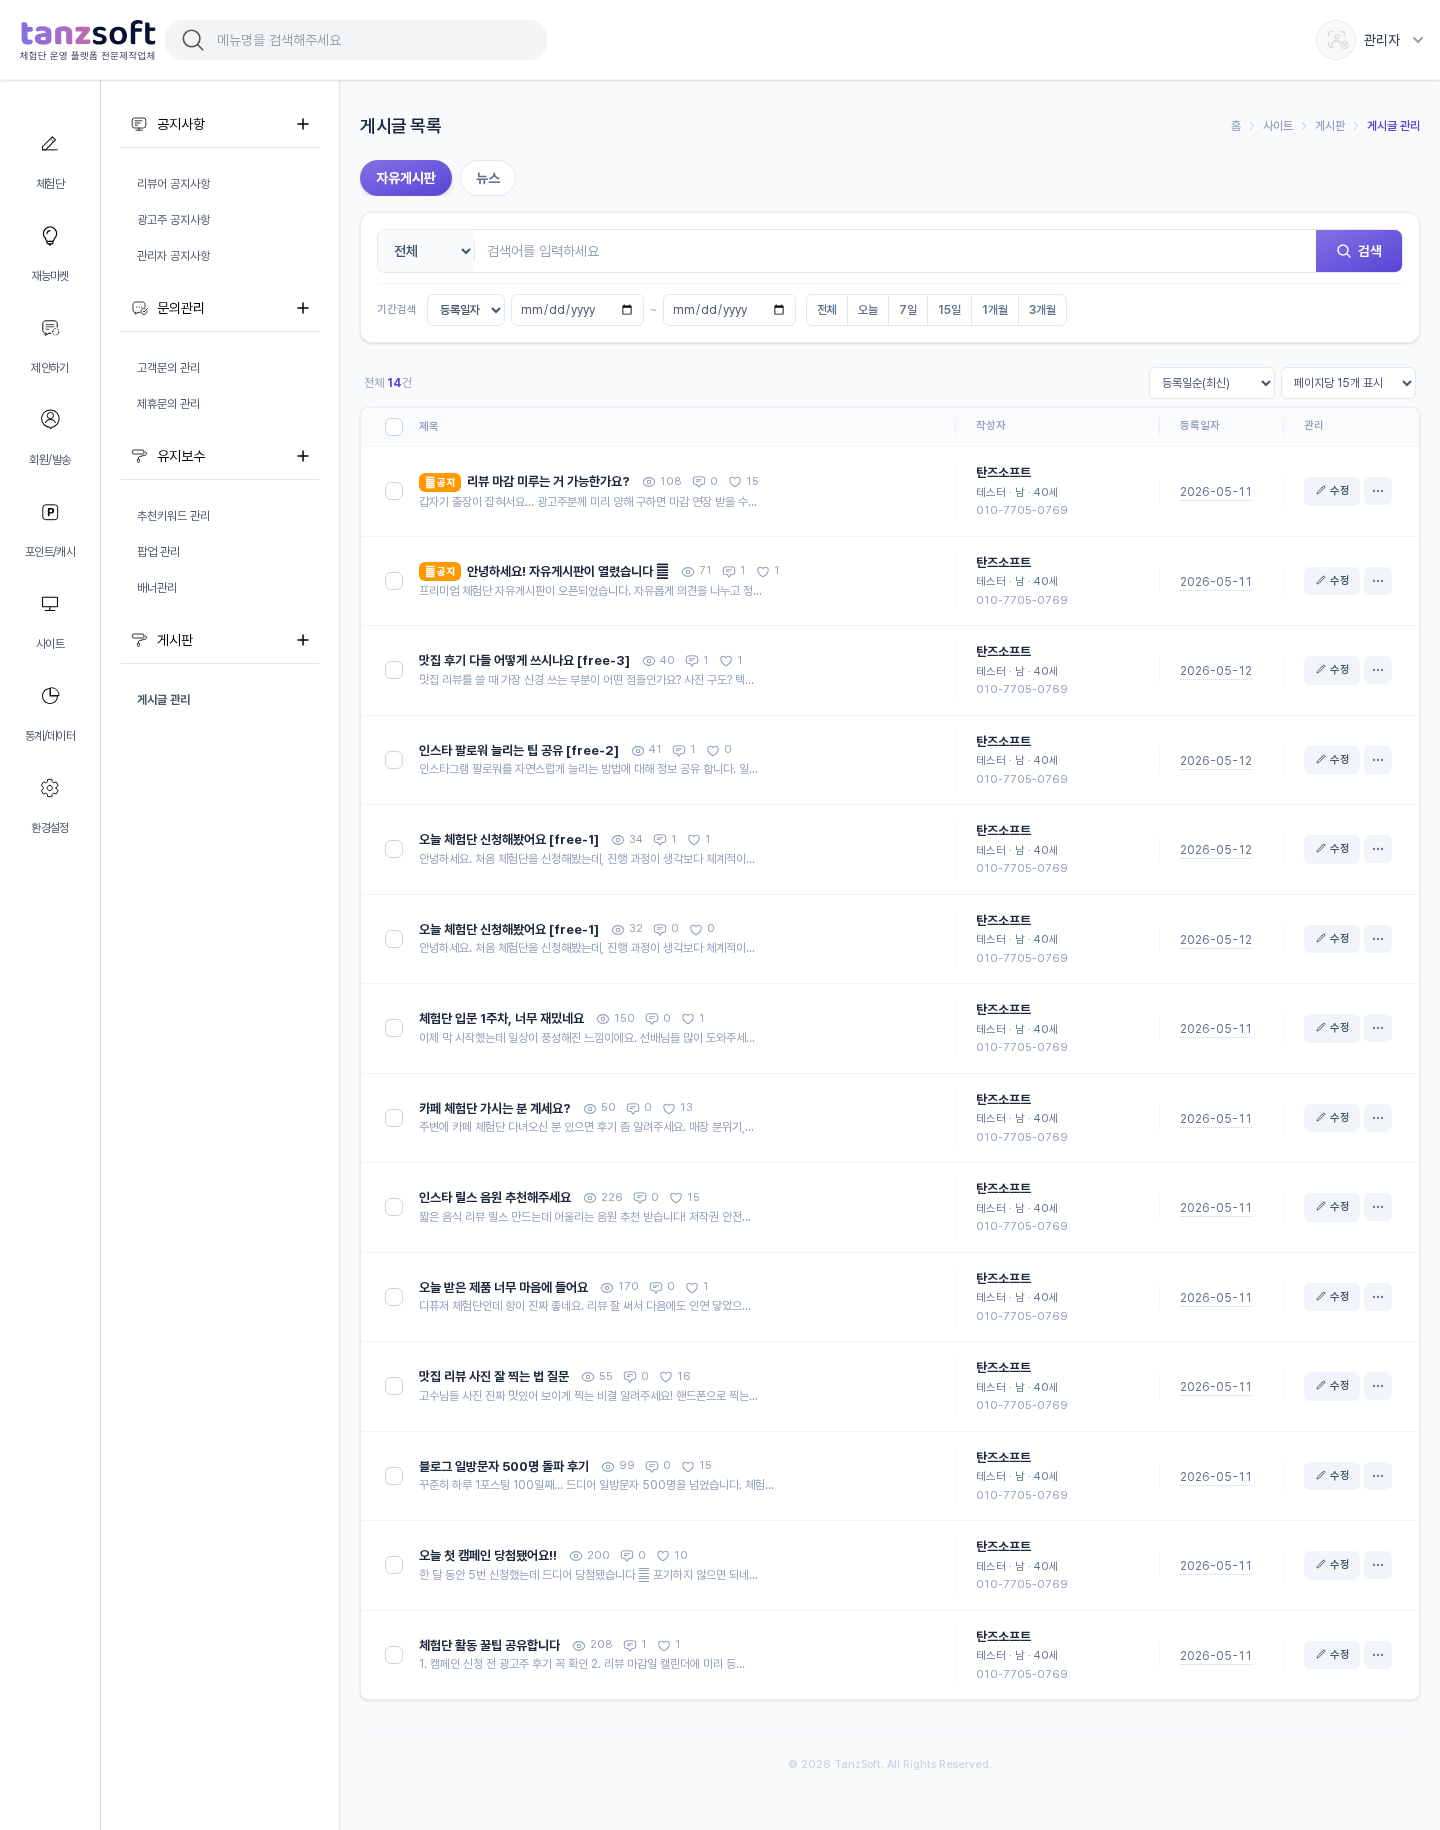The width and height of the screenshot is (1440, 1830).
Task: Open the more options button for first post
Action: click(x=1378, y=491)
